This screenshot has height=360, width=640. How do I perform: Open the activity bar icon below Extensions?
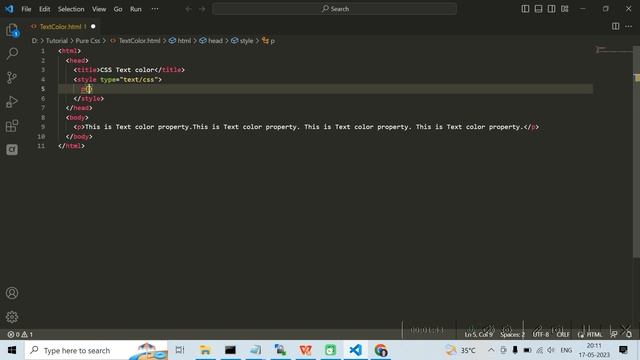tap(12, 150)
